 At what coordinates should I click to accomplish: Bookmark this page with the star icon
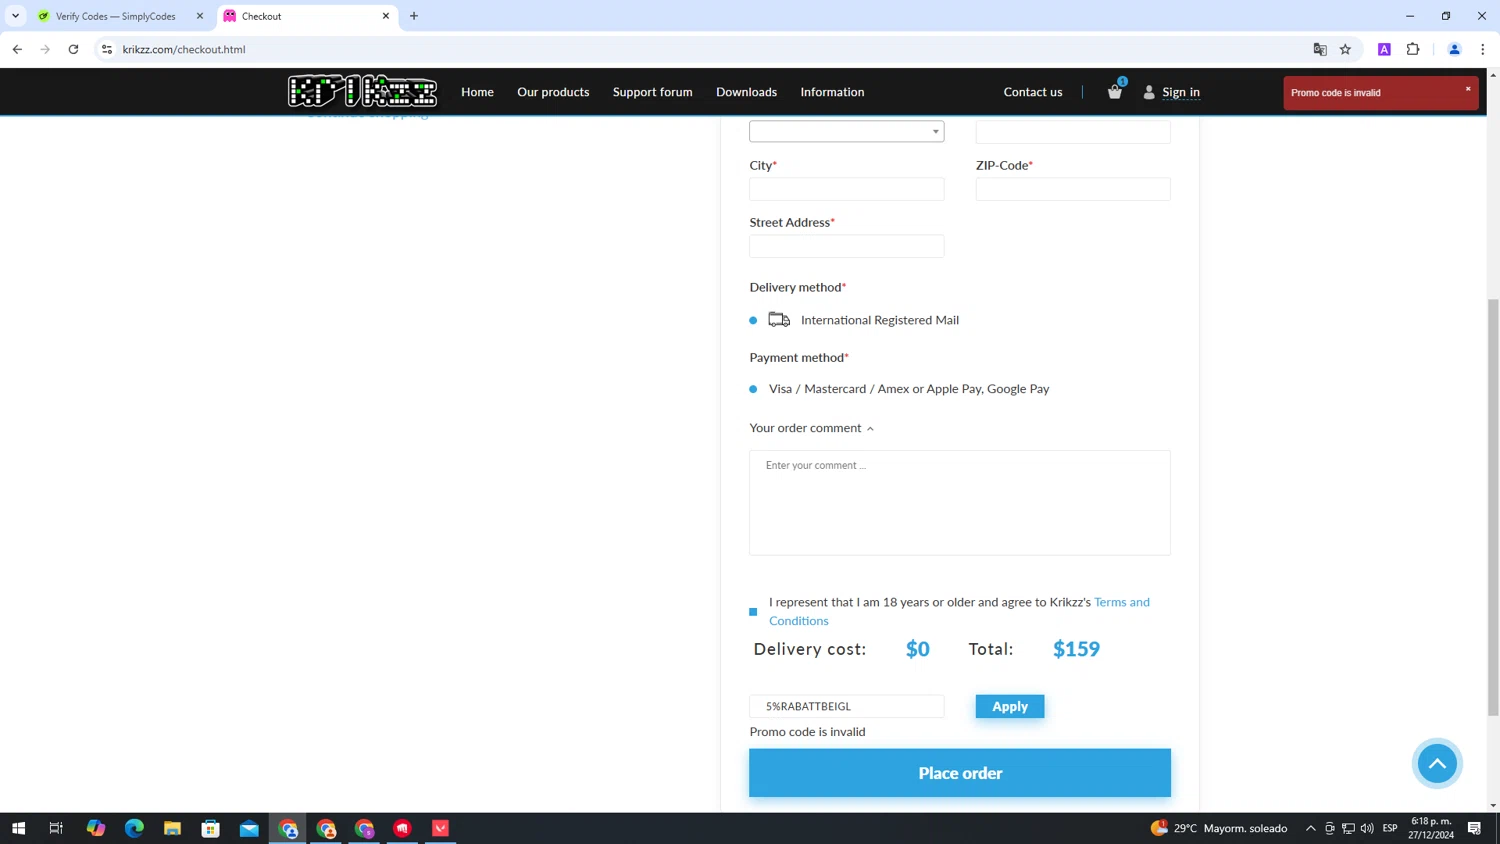click(x=1345, y=49)
